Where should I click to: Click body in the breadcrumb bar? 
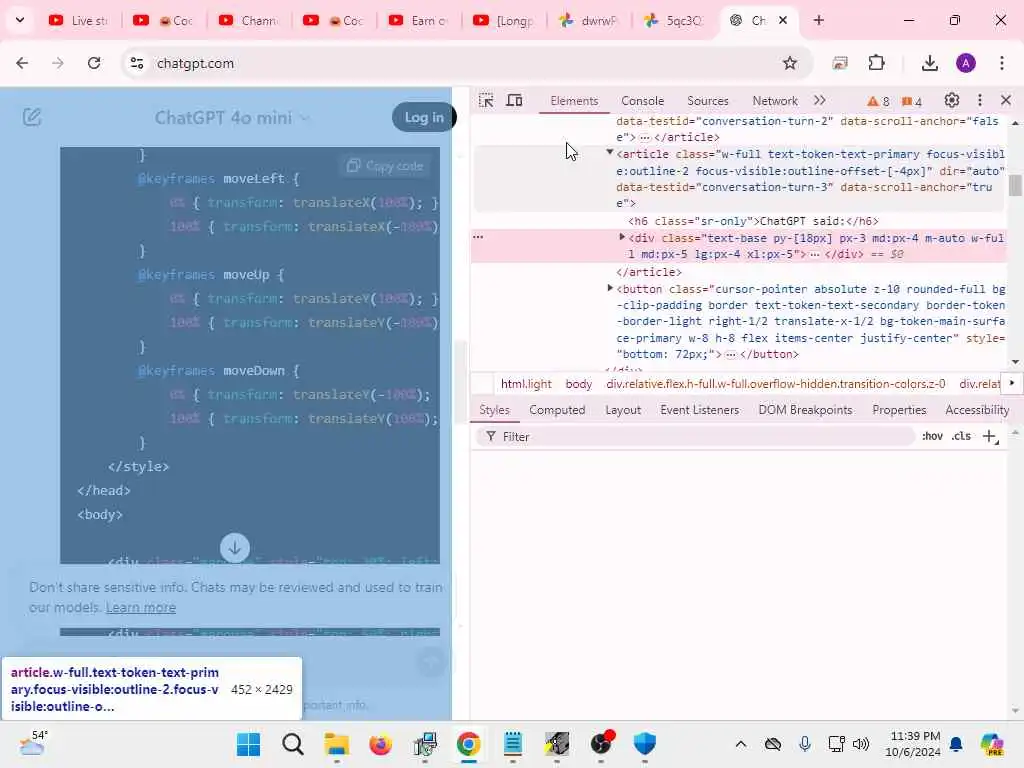pos(579,384)
